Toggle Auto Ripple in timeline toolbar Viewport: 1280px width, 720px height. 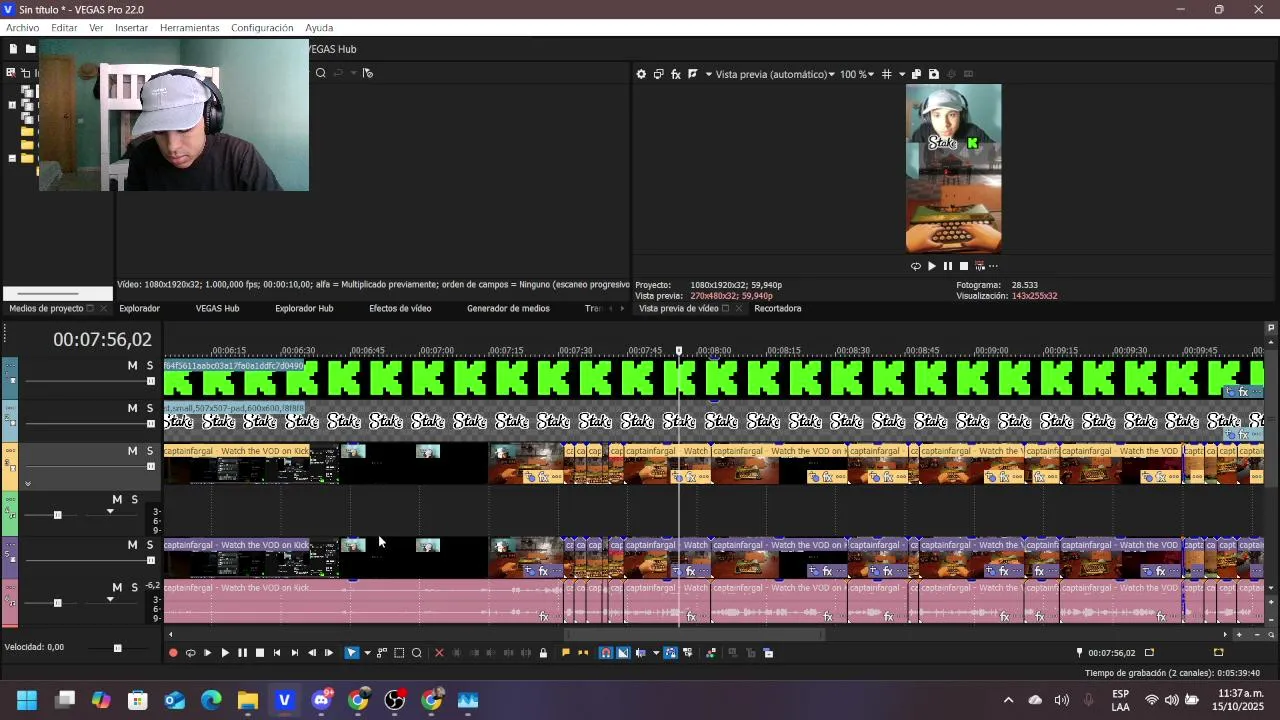(x=641, y=653)
